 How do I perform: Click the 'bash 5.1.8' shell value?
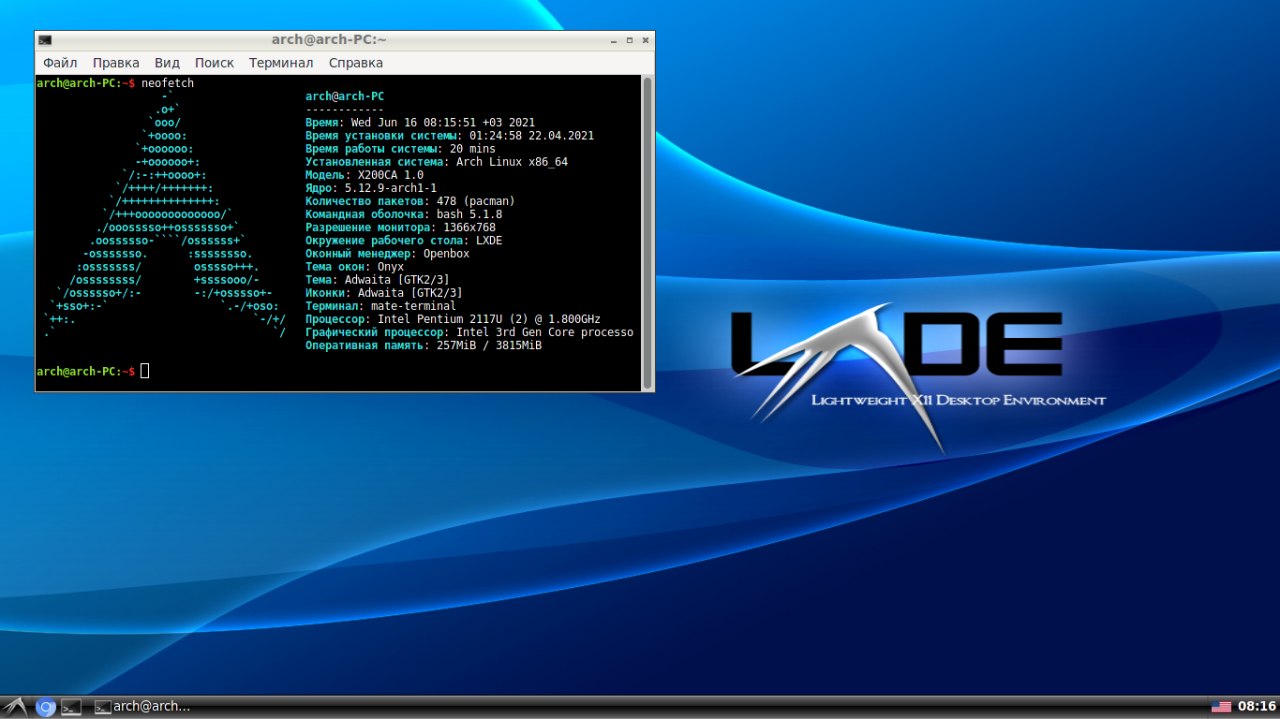coord(469,214)
